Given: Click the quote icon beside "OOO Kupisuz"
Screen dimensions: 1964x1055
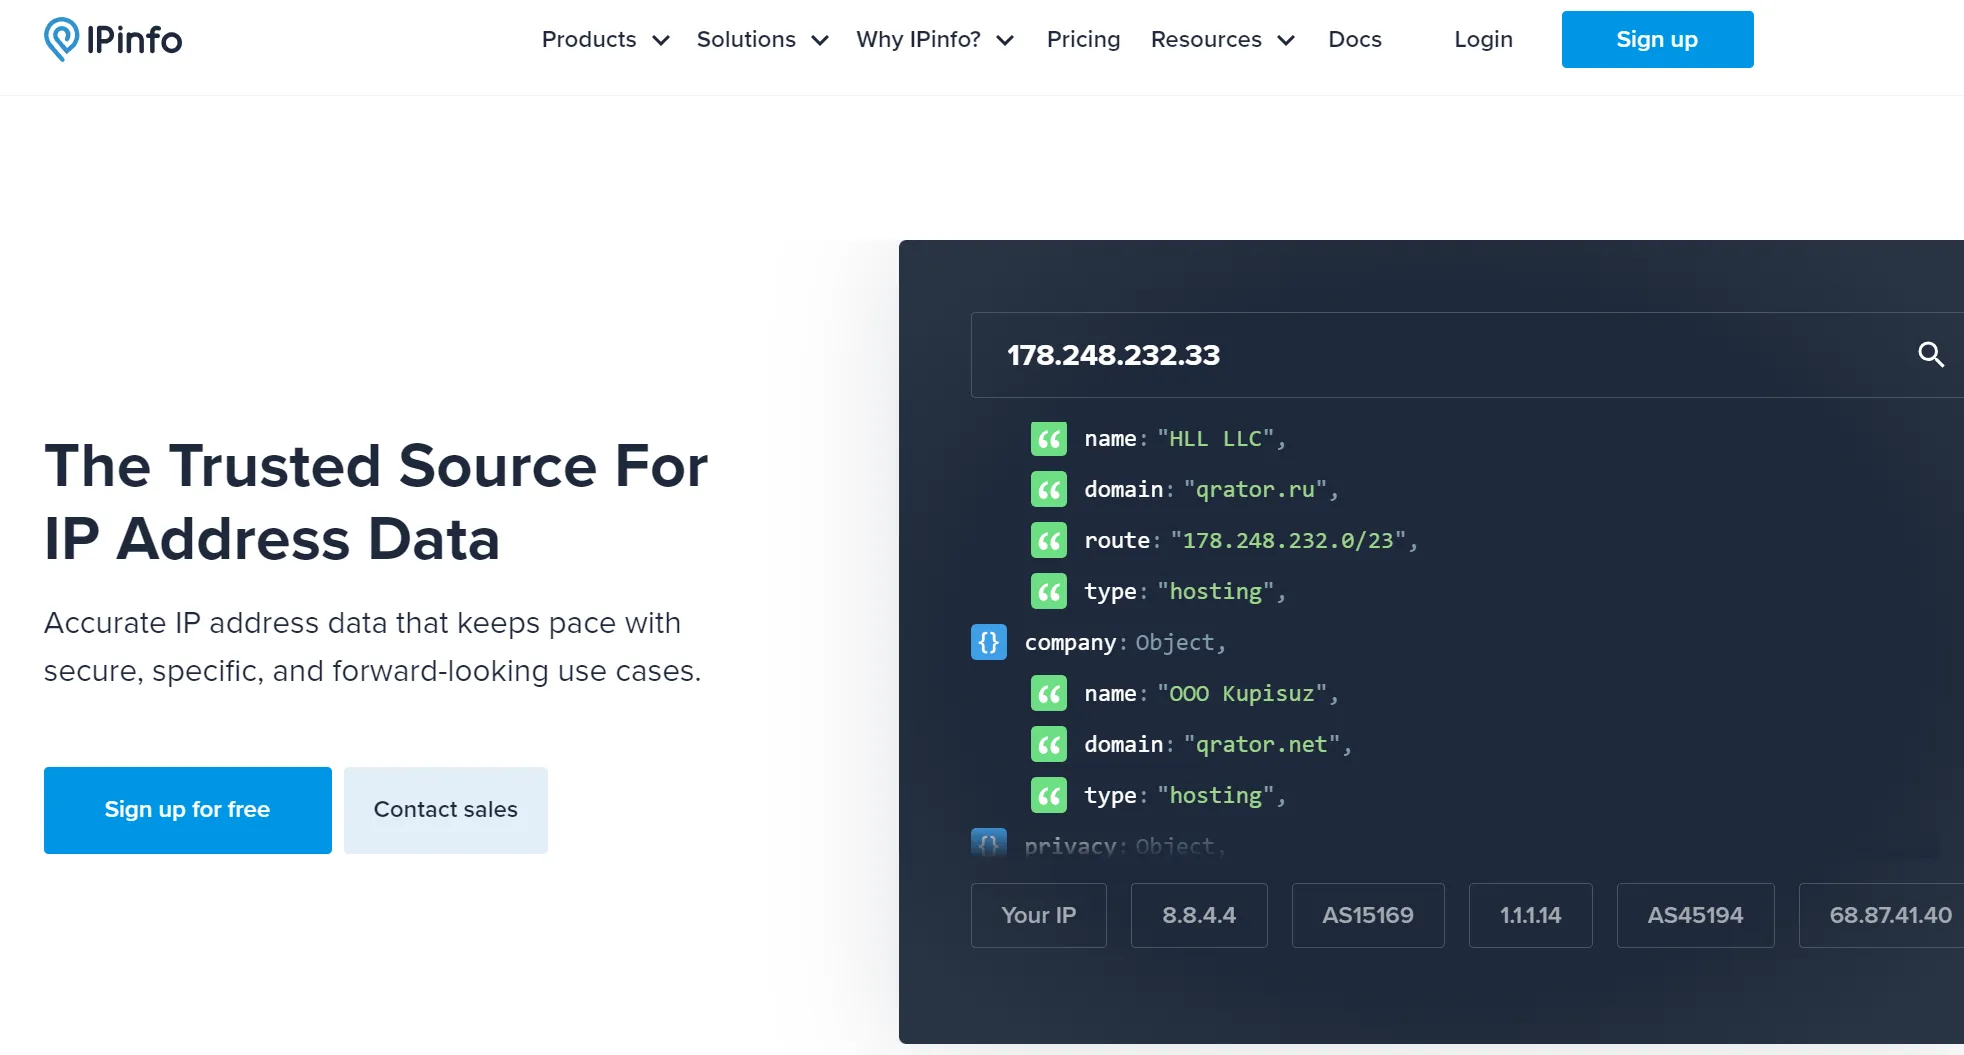Looking at the screenshot, I should click(x=1048, y=694).
